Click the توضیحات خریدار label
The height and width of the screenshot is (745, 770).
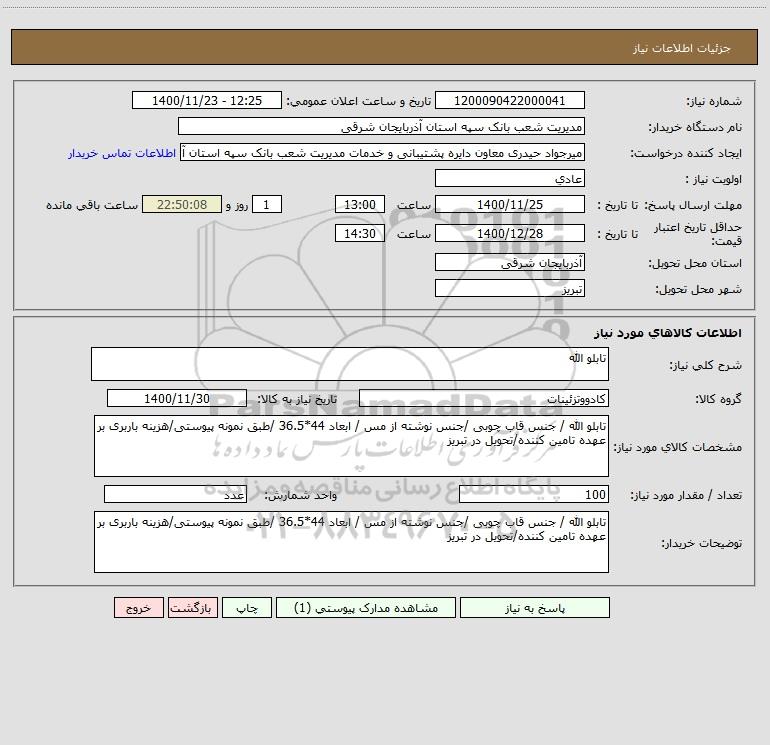point(702,543)
